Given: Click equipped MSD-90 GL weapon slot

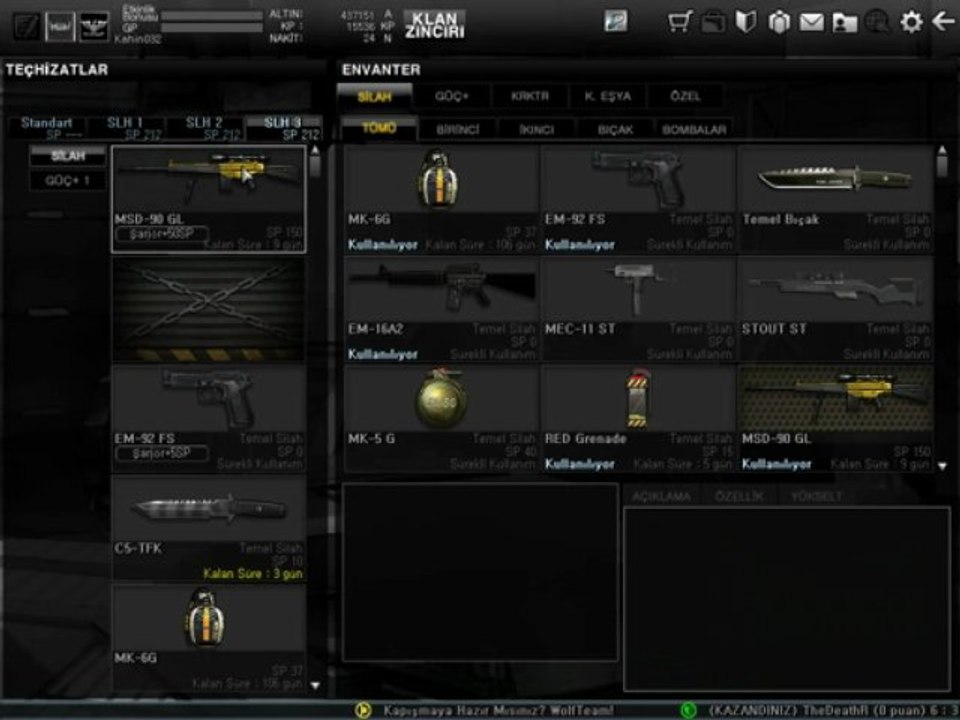Looking at the screenshot, I should point(209,199).
